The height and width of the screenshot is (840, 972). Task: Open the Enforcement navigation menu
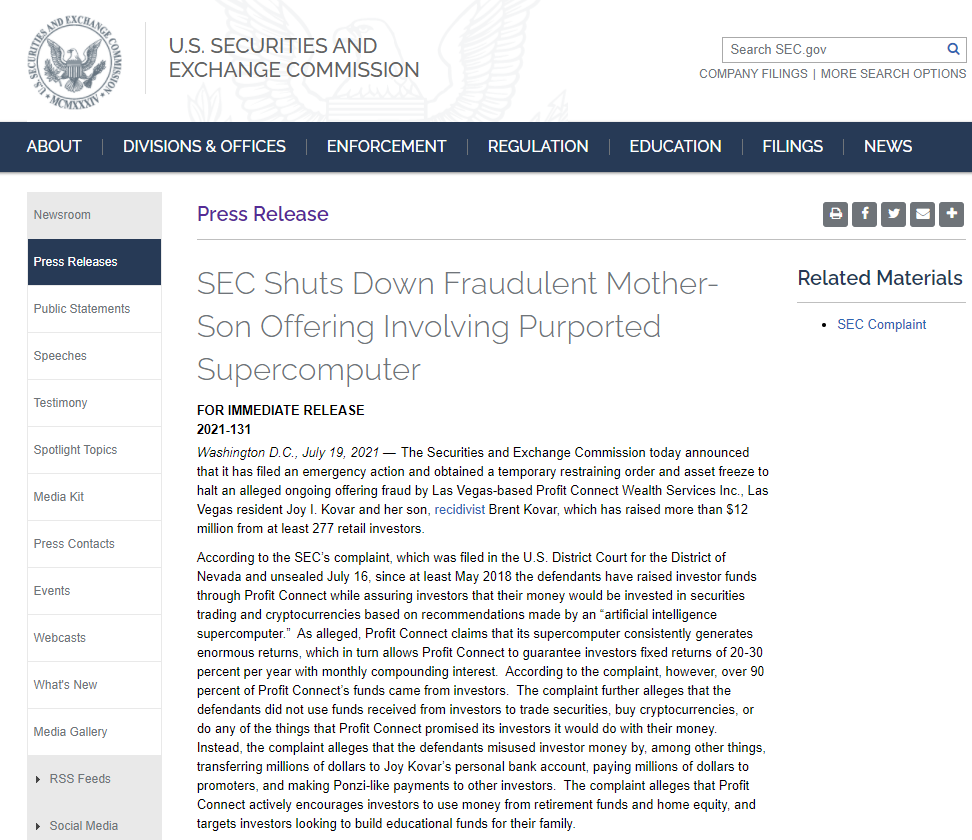[x=386, y=147]
